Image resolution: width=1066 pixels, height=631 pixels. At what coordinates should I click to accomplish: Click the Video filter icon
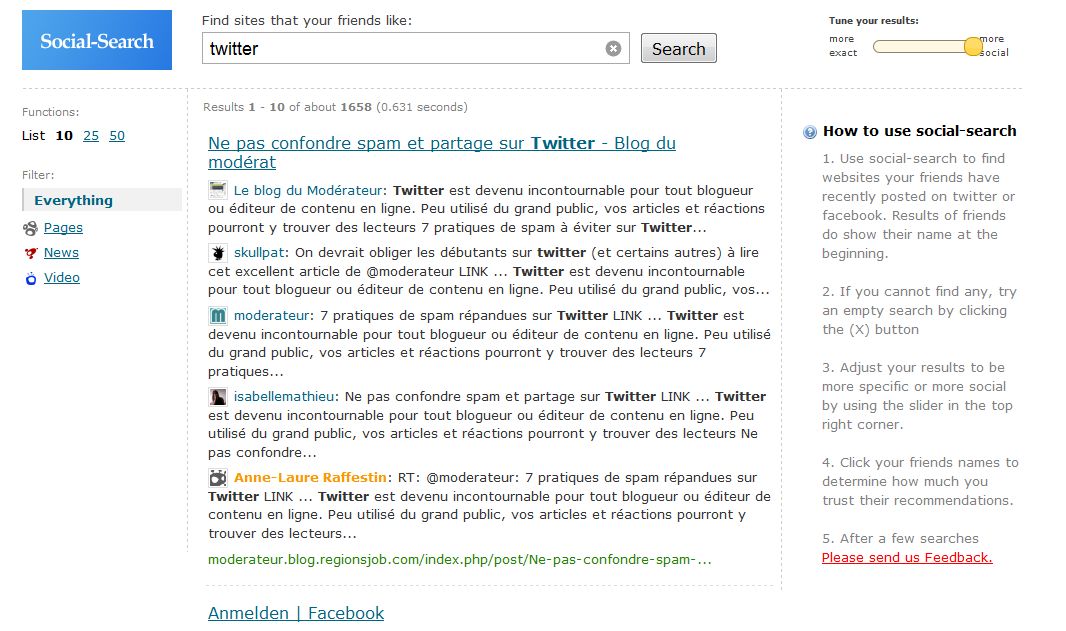click(31, 278)
